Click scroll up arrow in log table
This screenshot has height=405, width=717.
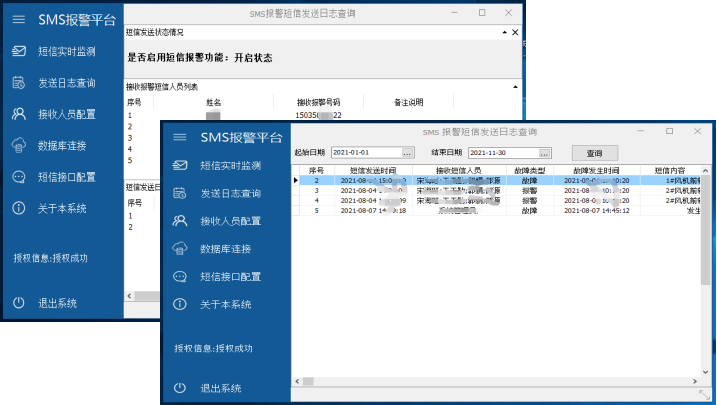click(706, 171)
